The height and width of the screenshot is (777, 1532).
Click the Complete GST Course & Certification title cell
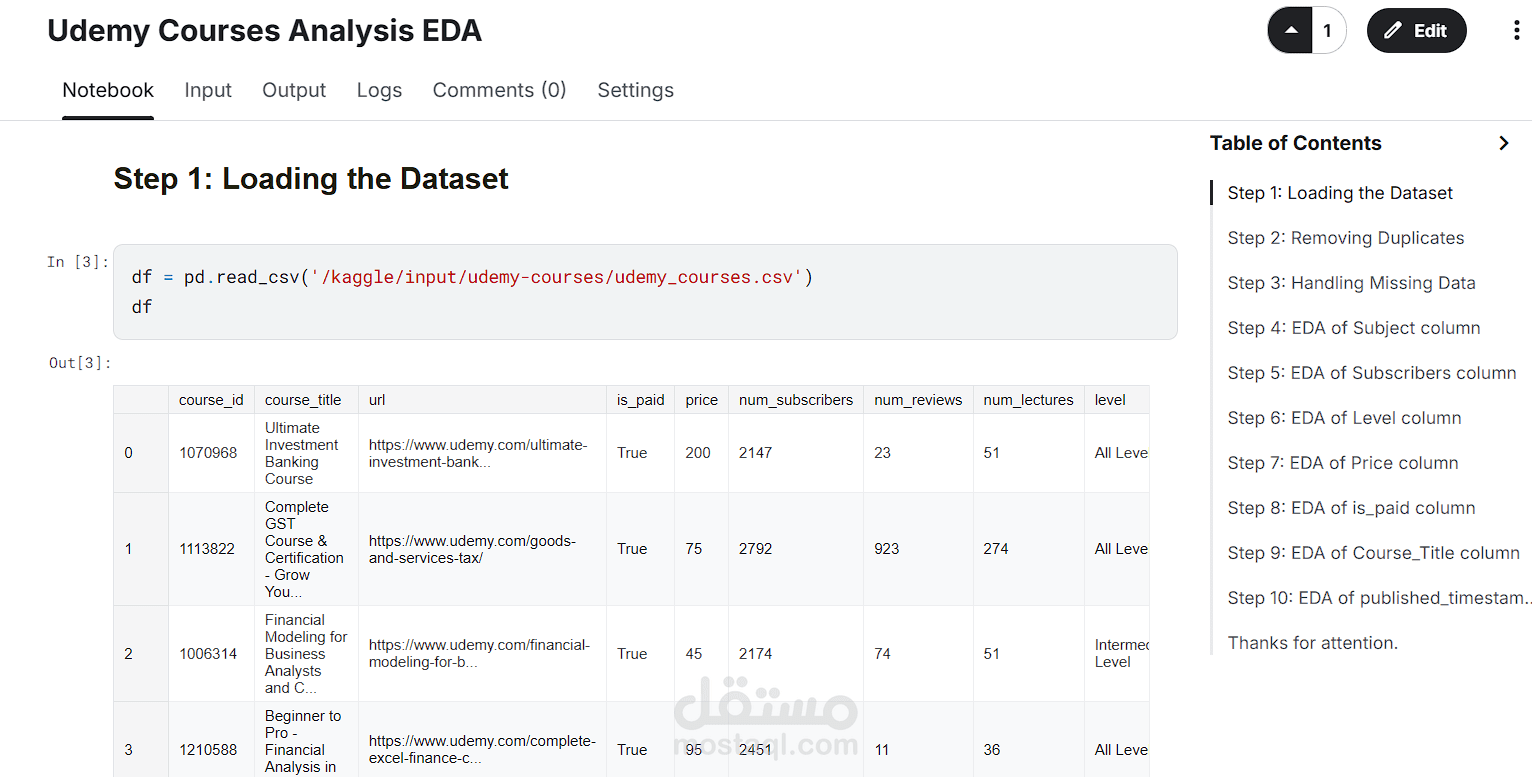point(304,549)
